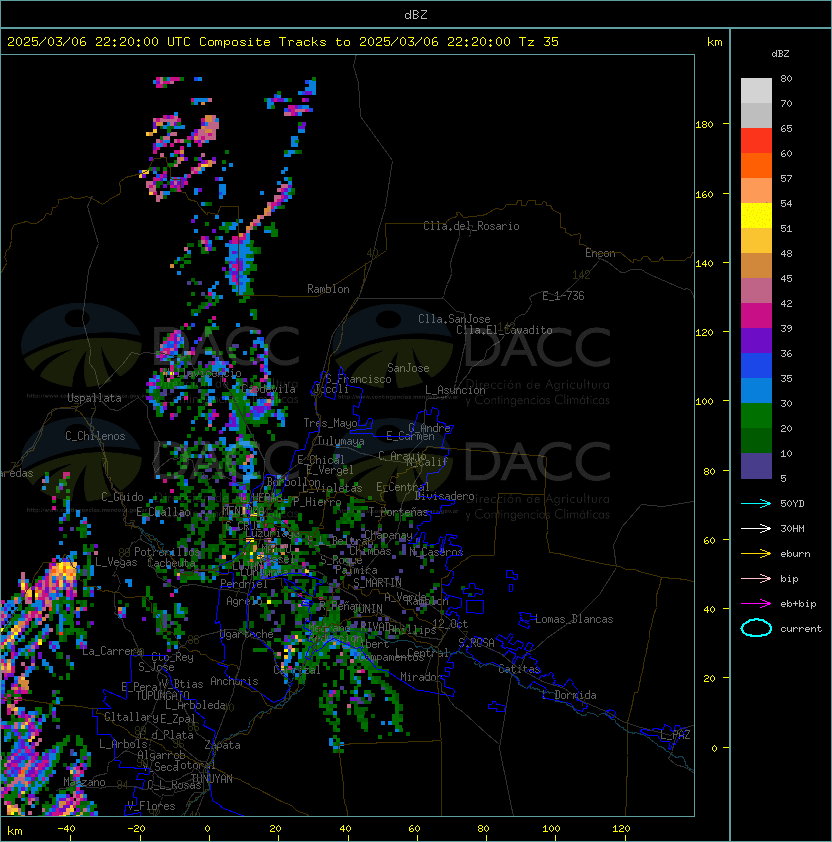Click the yellow eburn arrow in legend

point(756,554)
